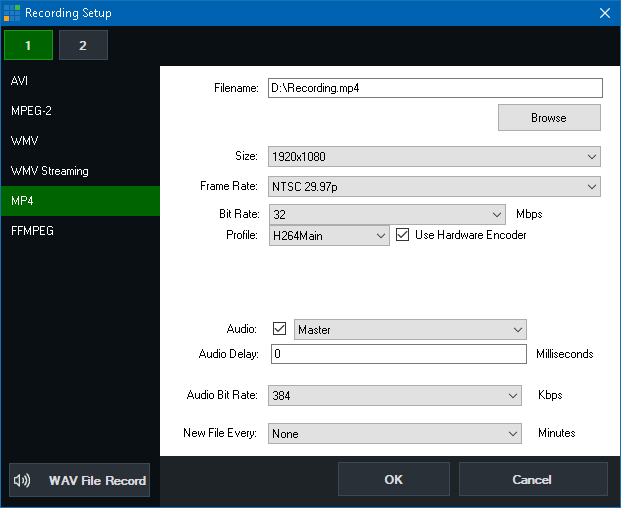Expand the Audio Bit Rate dropdown

tap(394, 395)
